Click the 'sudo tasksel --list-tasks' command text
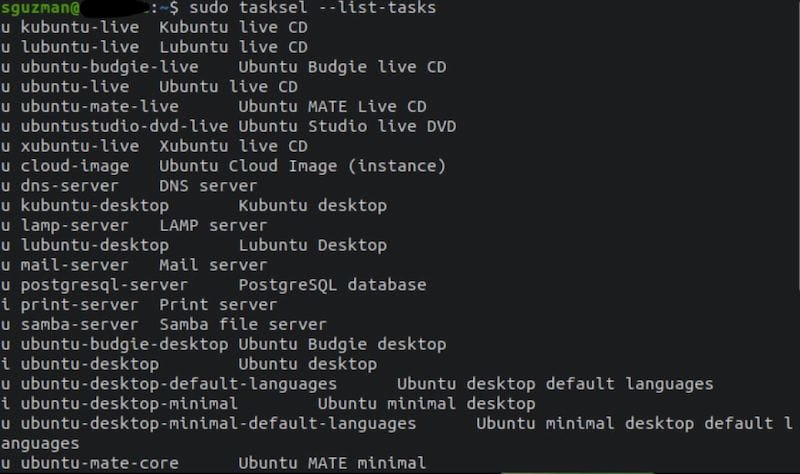Screen dimensions: 800x474 tap(312, 8)
